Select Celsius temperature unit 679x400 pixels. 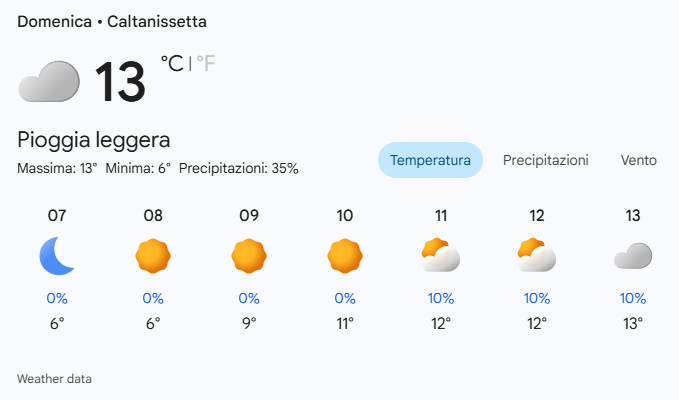pyautogui.click(x=172, y=64)
